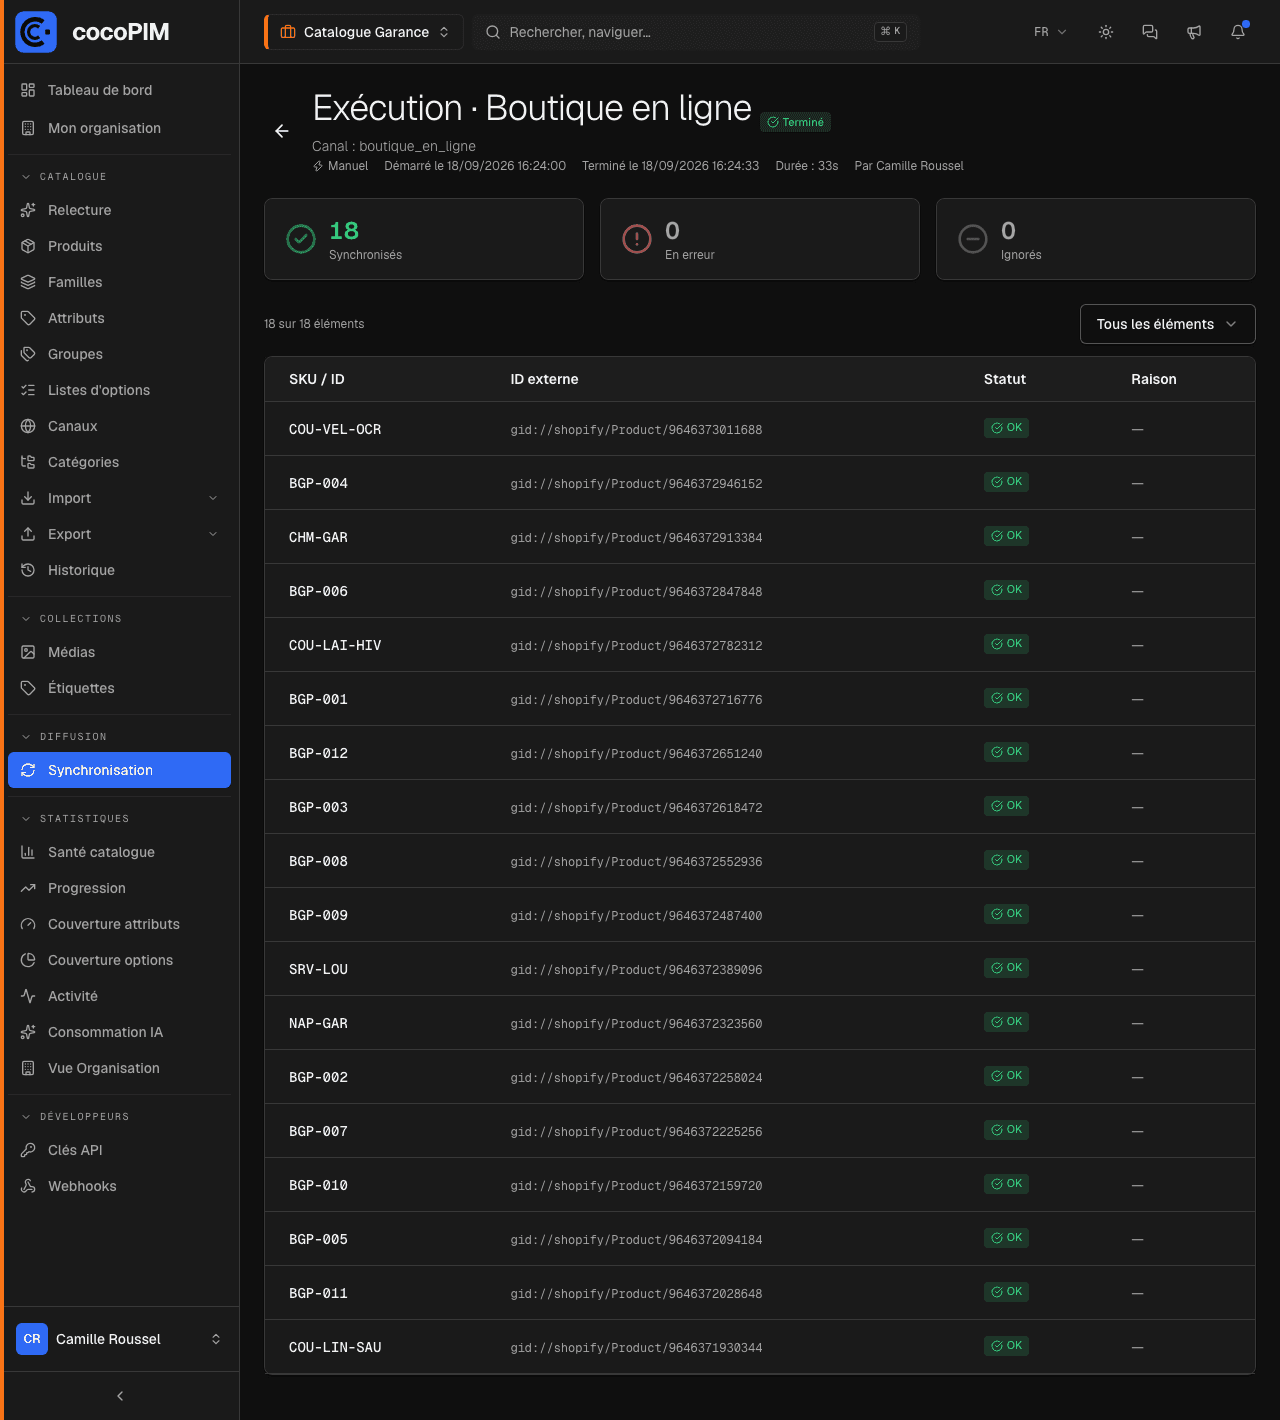
Task: Click the OK status badge for BGP-004
Action: click(1006, 482)
